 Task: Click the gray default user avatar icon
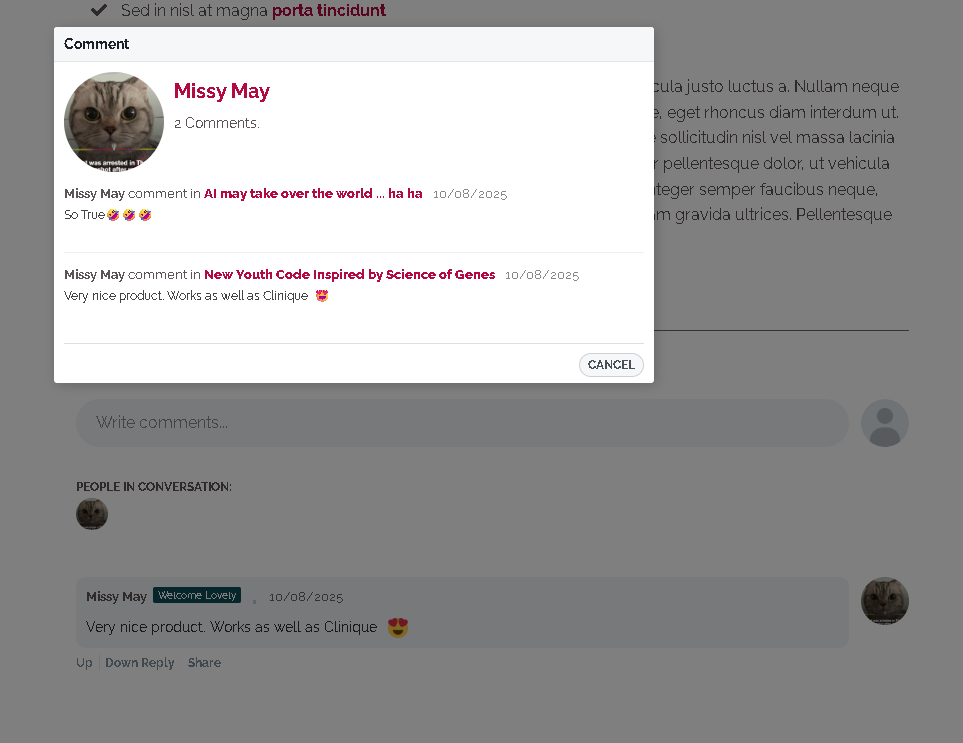click(x=884, y=423)
